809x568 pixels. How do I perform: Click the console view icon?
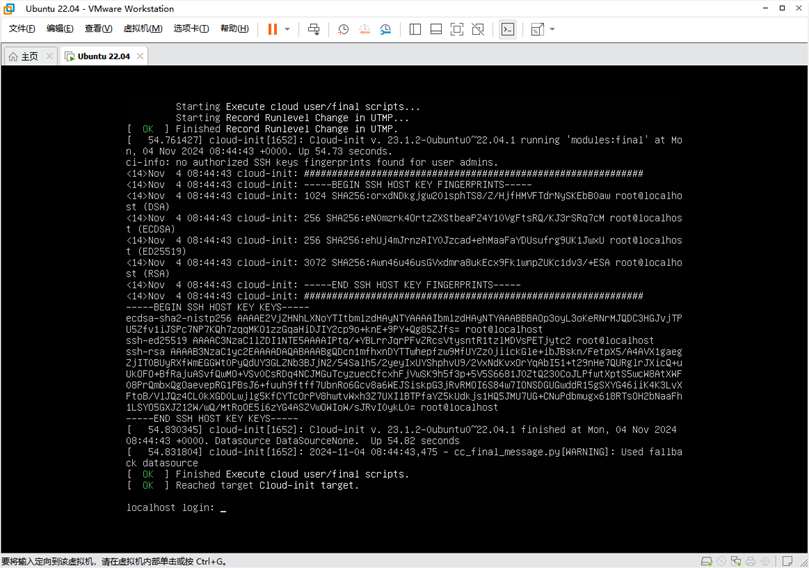click(508, 29)
